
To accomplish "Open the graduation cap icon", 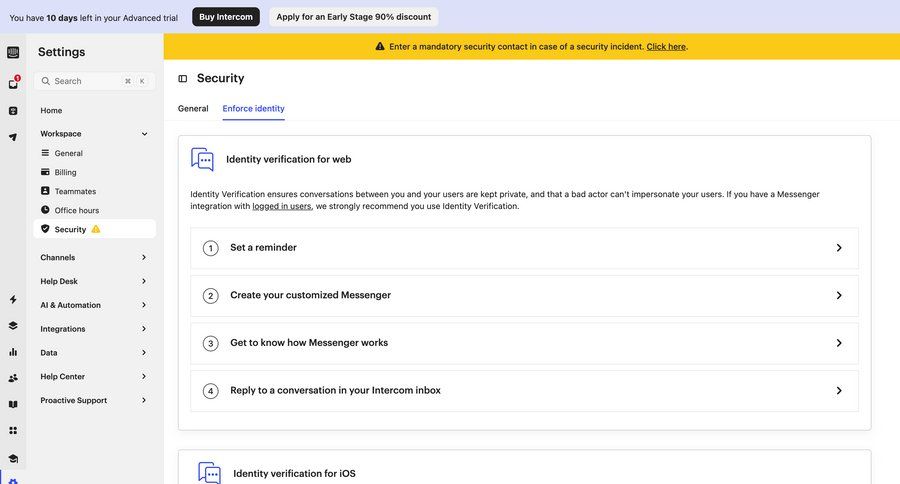I will [13, 458].
